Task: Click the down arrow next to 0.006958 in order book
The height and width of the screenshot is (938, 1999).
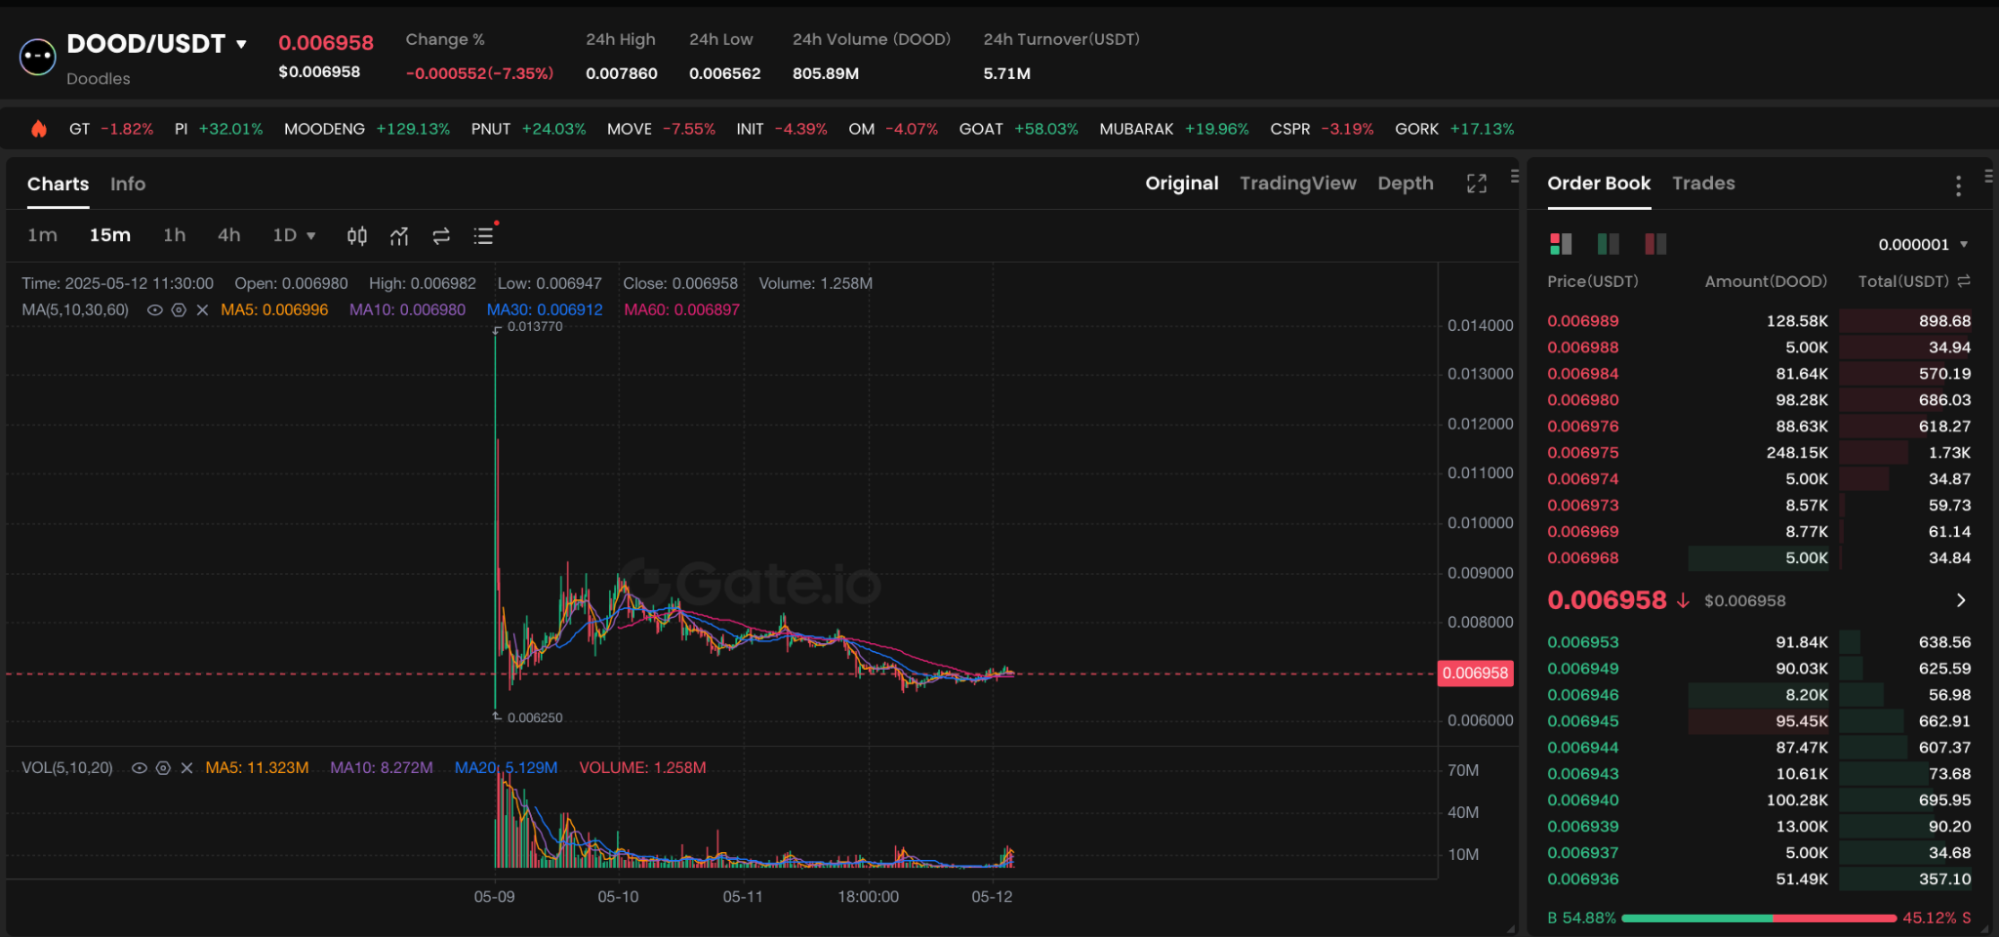Action: pos(1683,600)
